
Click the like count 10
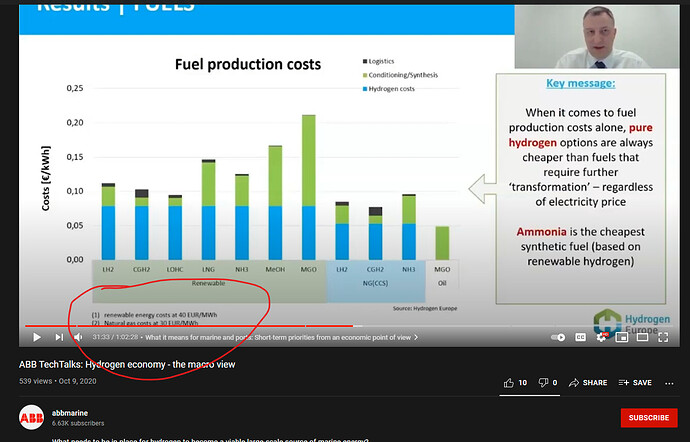pyautogui.click(x=523, y=383)
